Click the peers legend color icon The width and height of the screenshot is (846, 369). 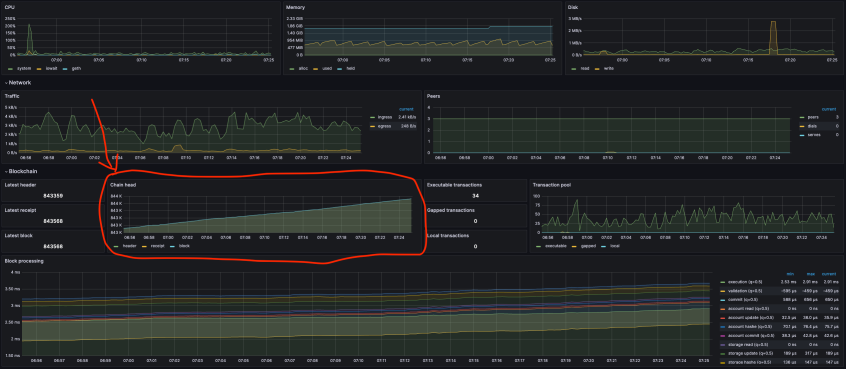point(803,117)
